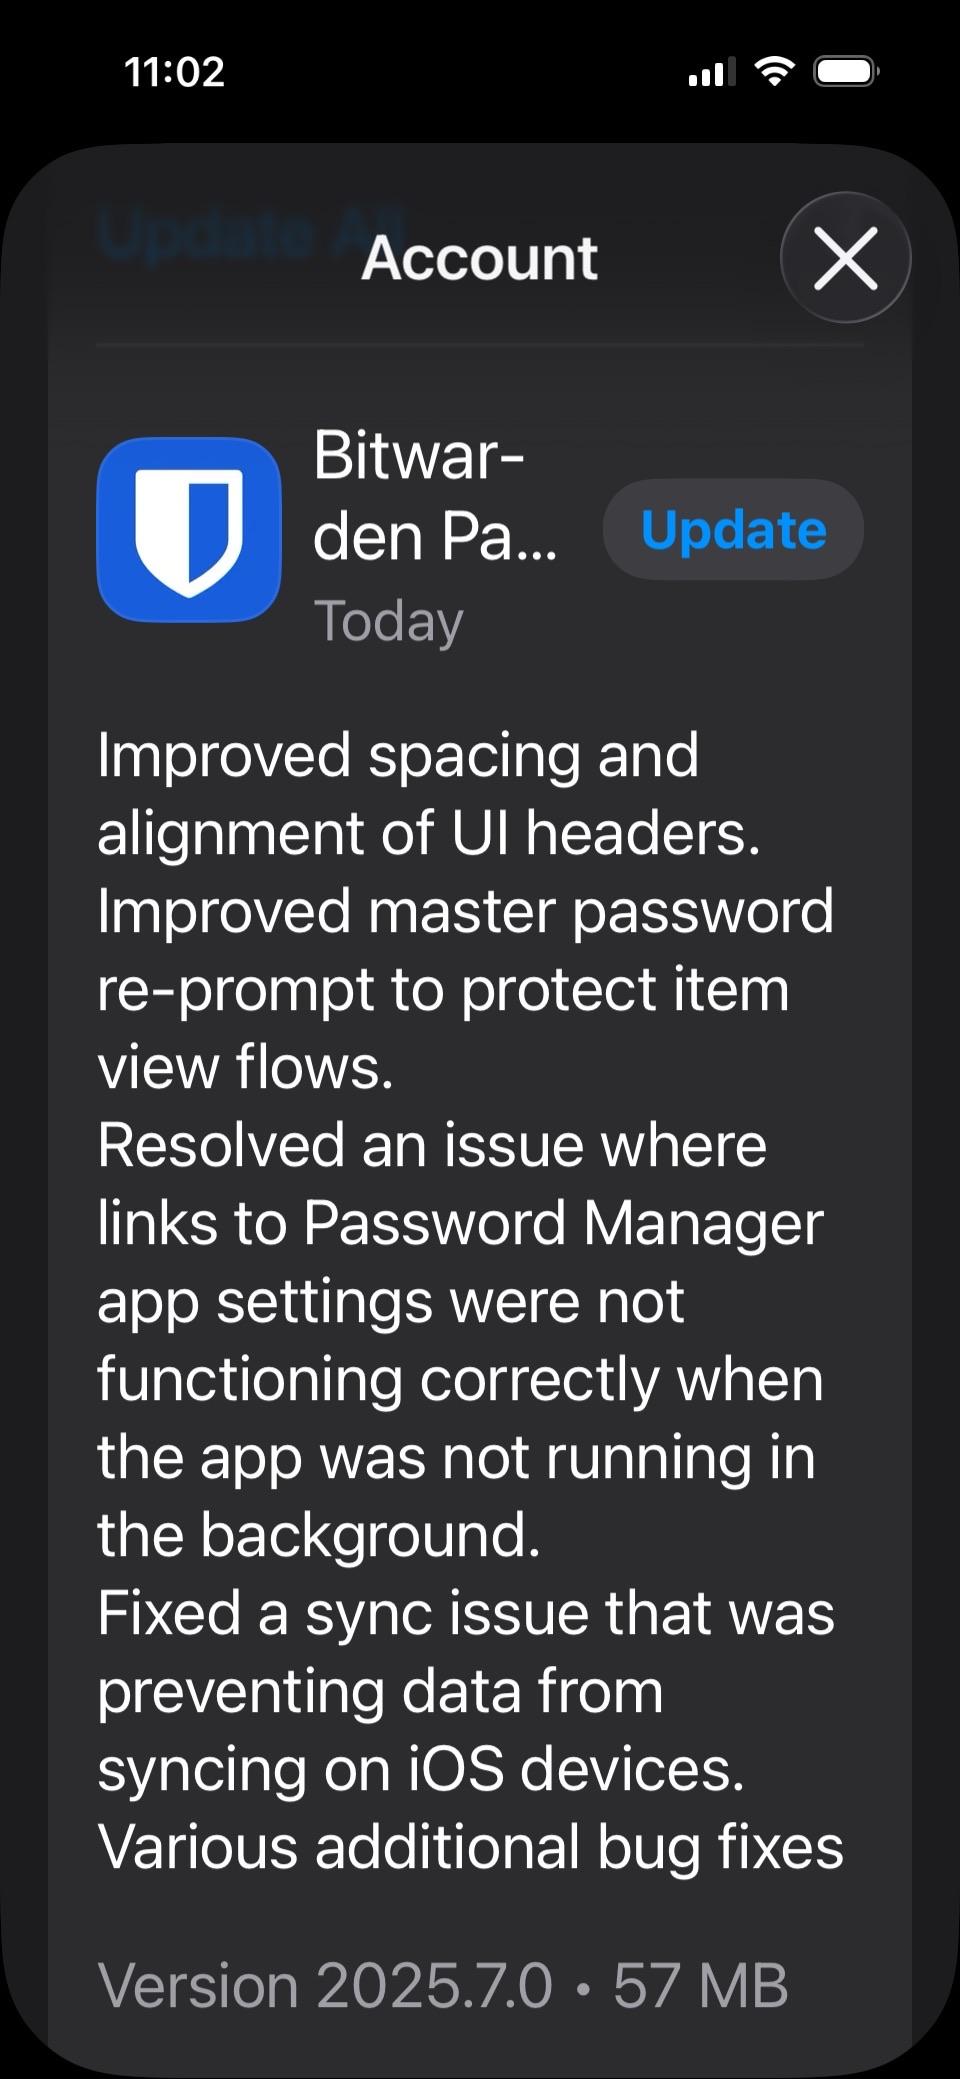The height and width of the screenshot is (2079, 960).
Task: Tap the blue Update button for Bitwarden
Action: (x=733, y=529)
